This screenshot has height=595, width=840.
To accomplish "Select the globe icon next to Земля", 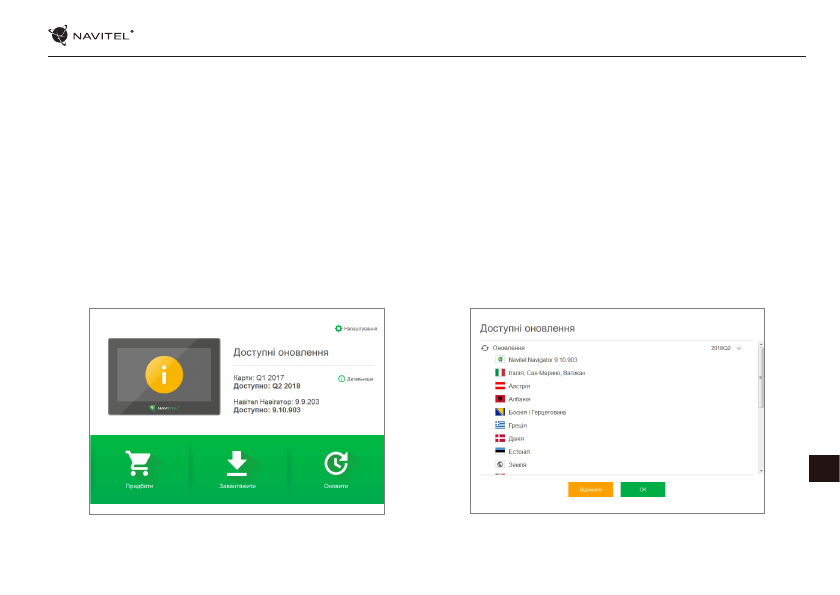I will coord(500,464).
